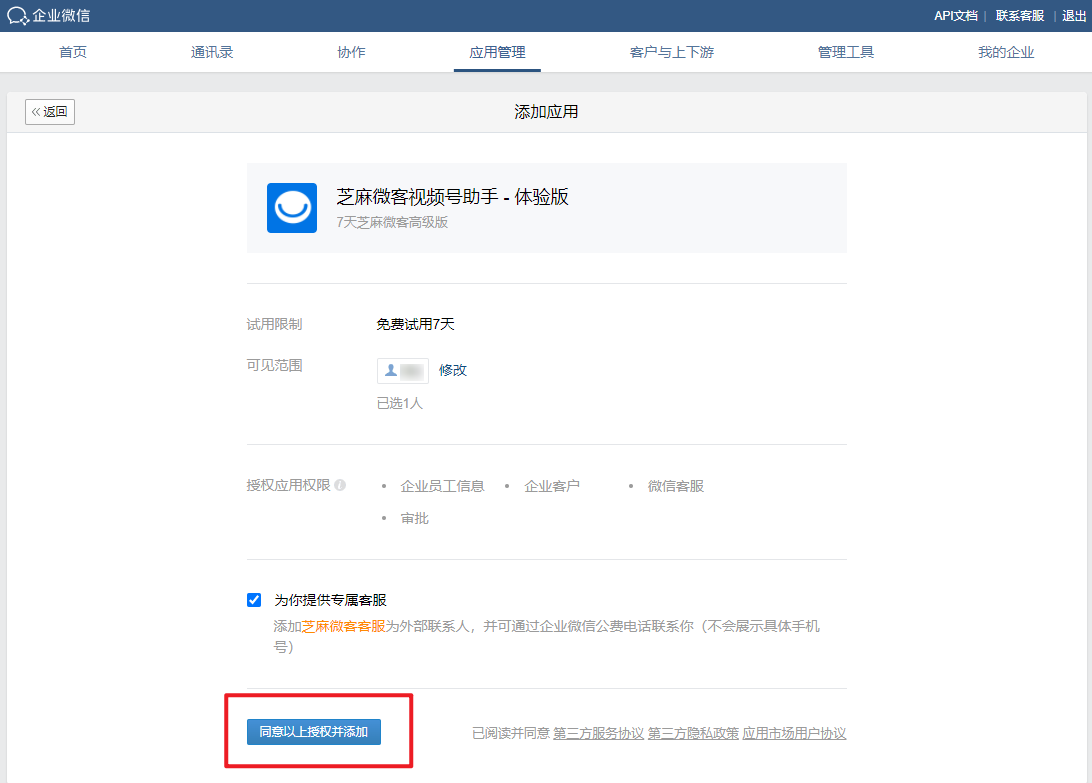
Task: Click the 芝麻微客 app logo icon
Action: pos(292,208)
